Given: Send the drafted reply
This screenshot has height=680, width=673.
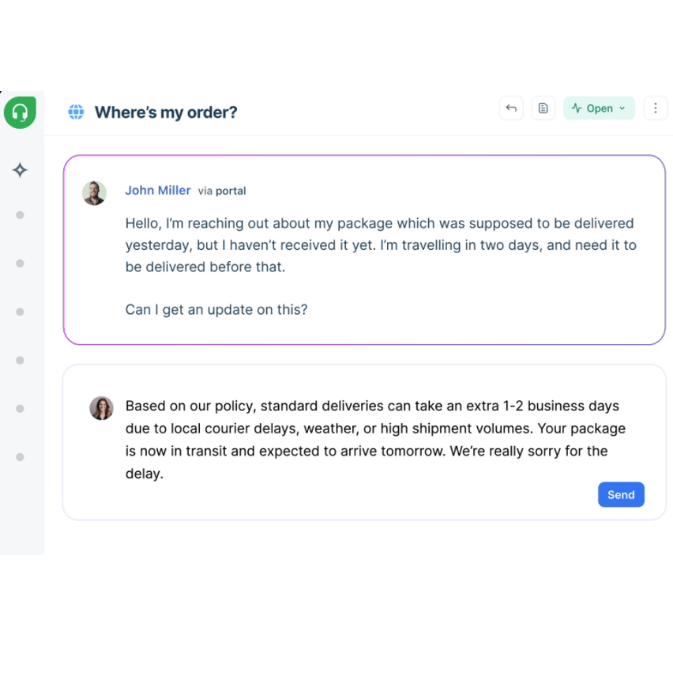Looking at the screenshot, I should click(620, 495).
